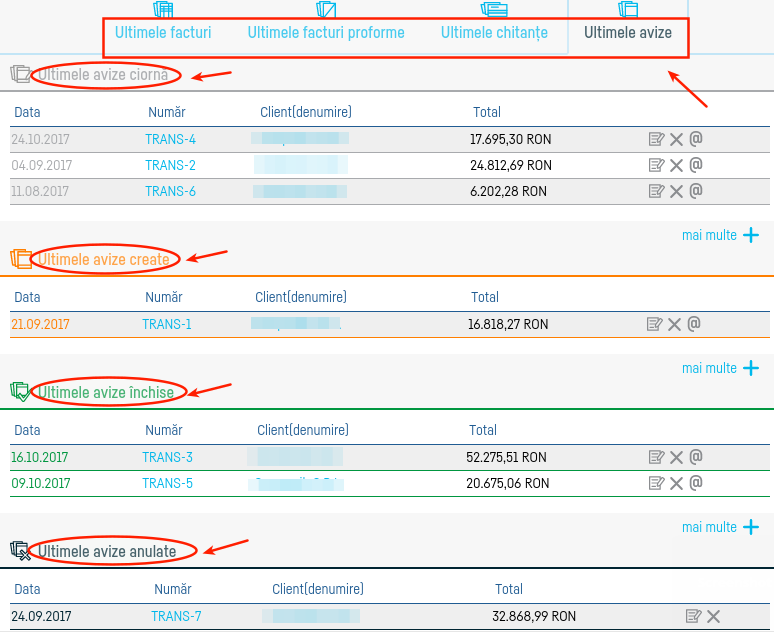Viewport: 774px width, 632px height.
Task: Delete the TRANS-2 draft notice
Action: pyautogui.click(x=676, y=166)
